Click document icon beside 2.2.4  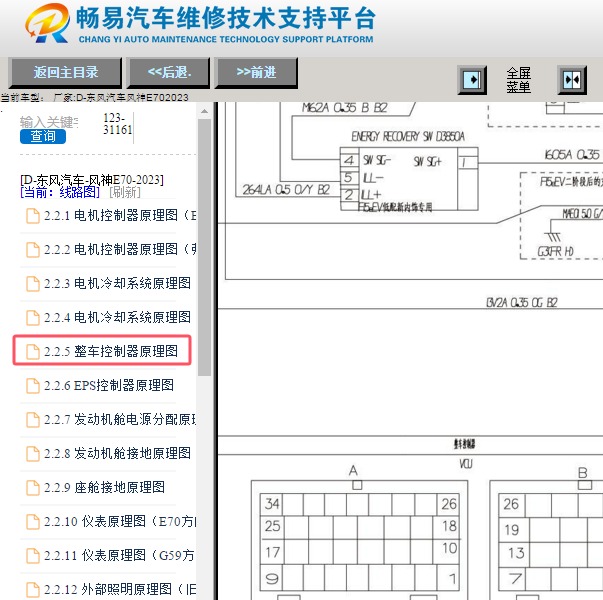pos(33,317)
